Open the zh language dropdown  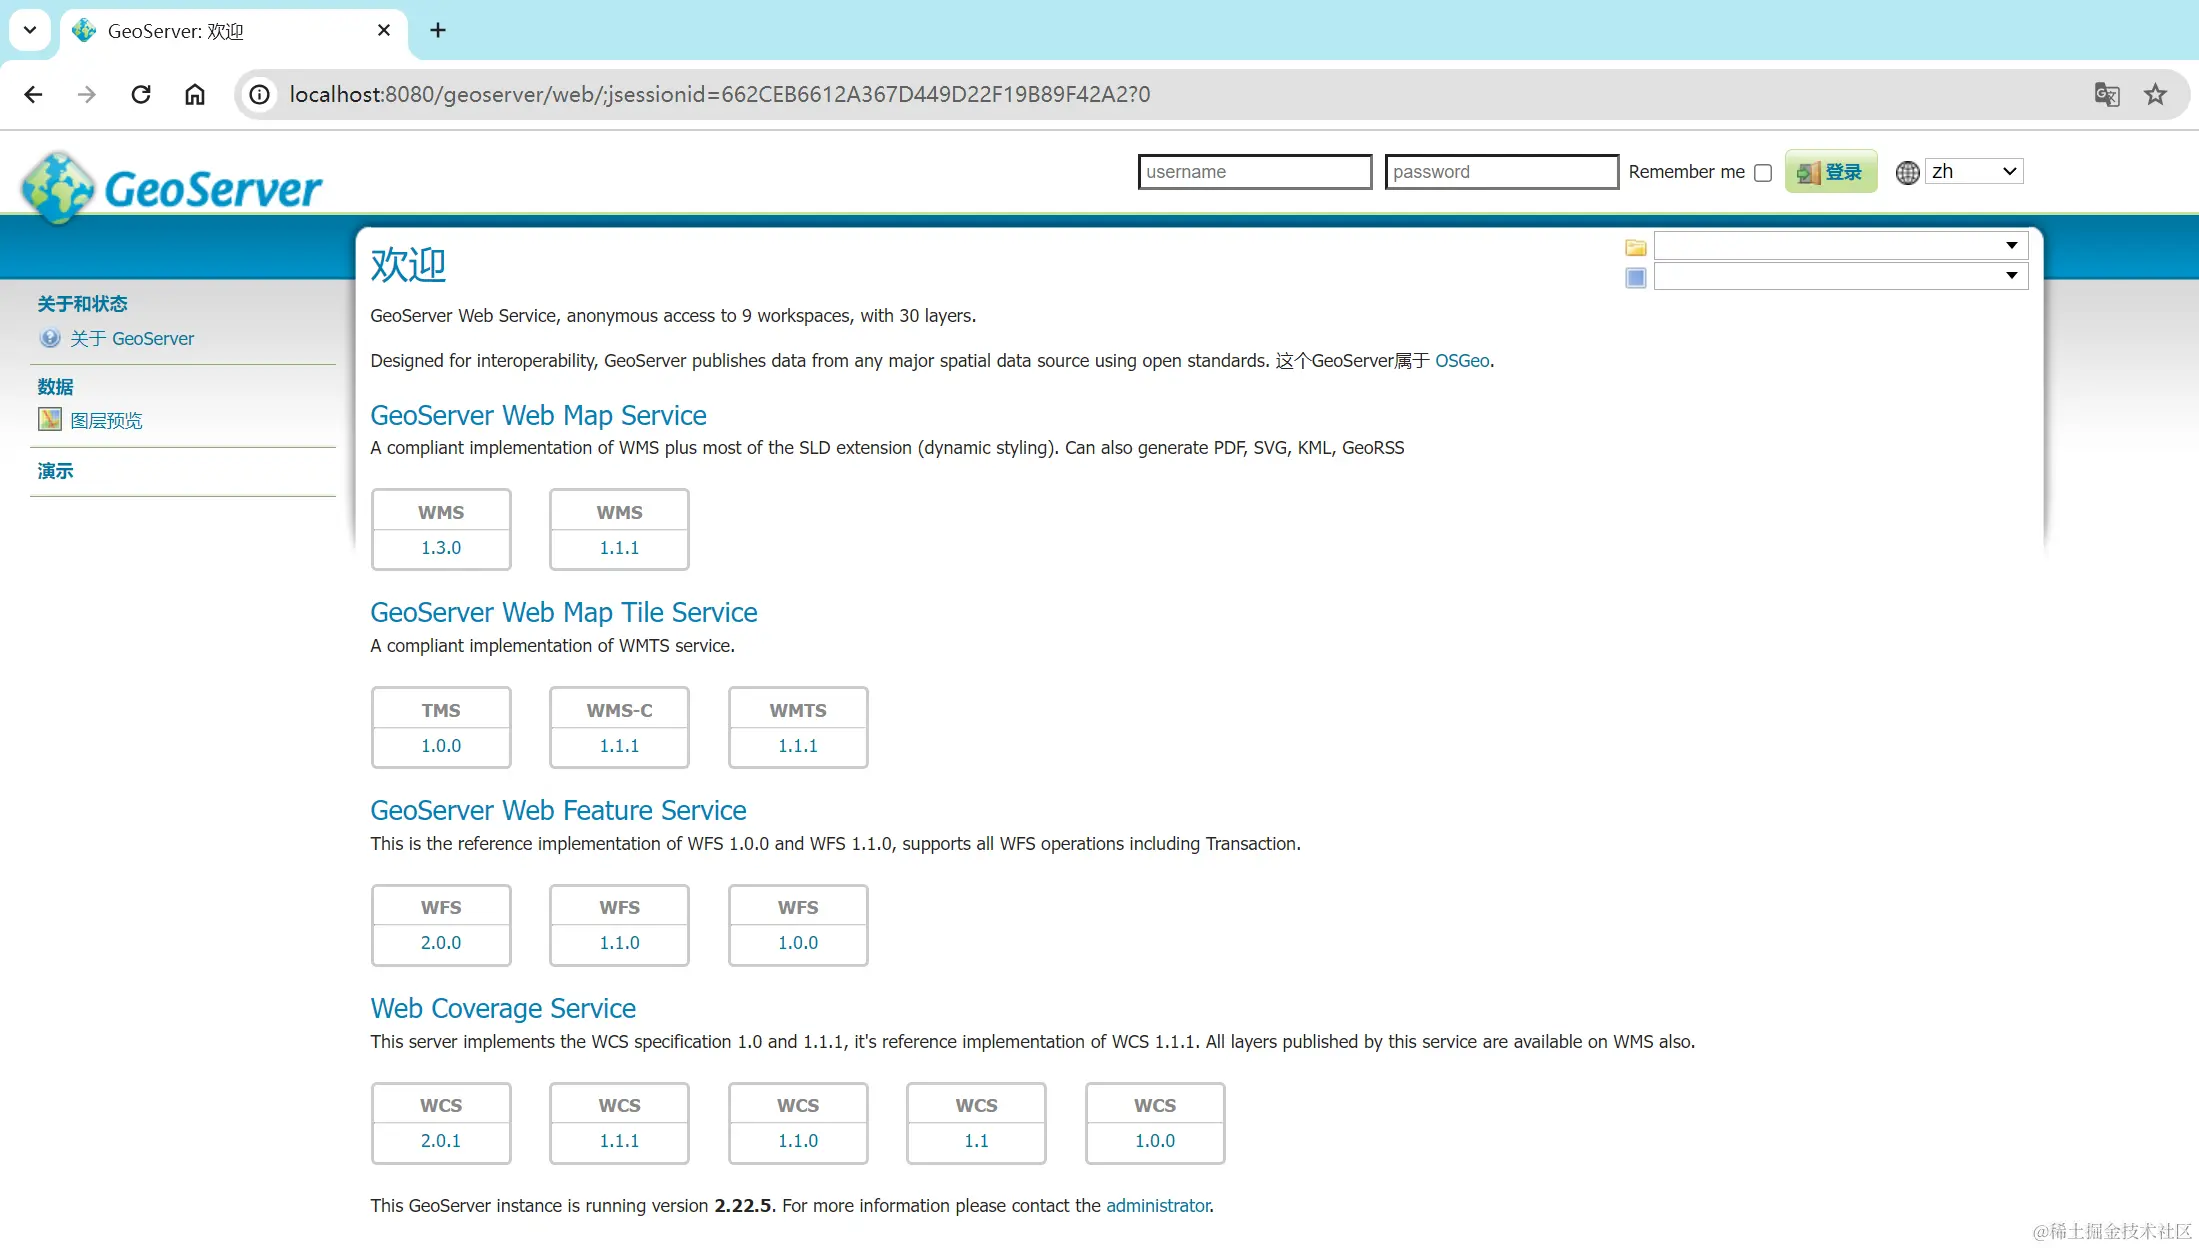1974,171
